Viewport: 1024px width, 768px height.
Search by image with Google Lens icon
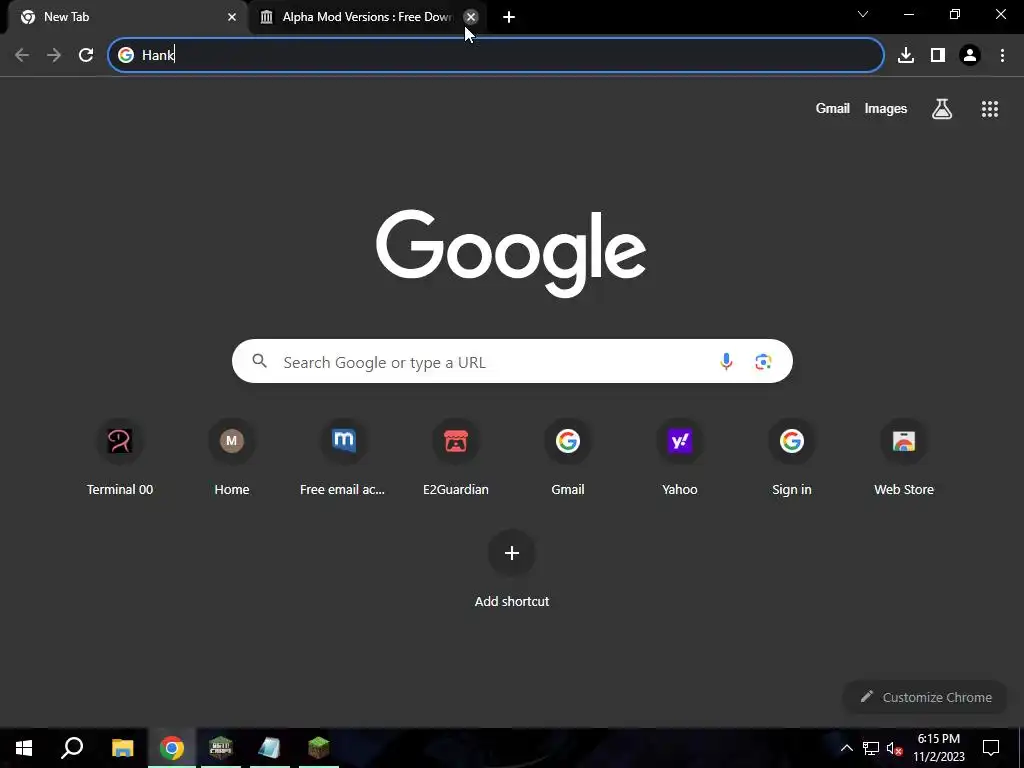tap(763, 361)
